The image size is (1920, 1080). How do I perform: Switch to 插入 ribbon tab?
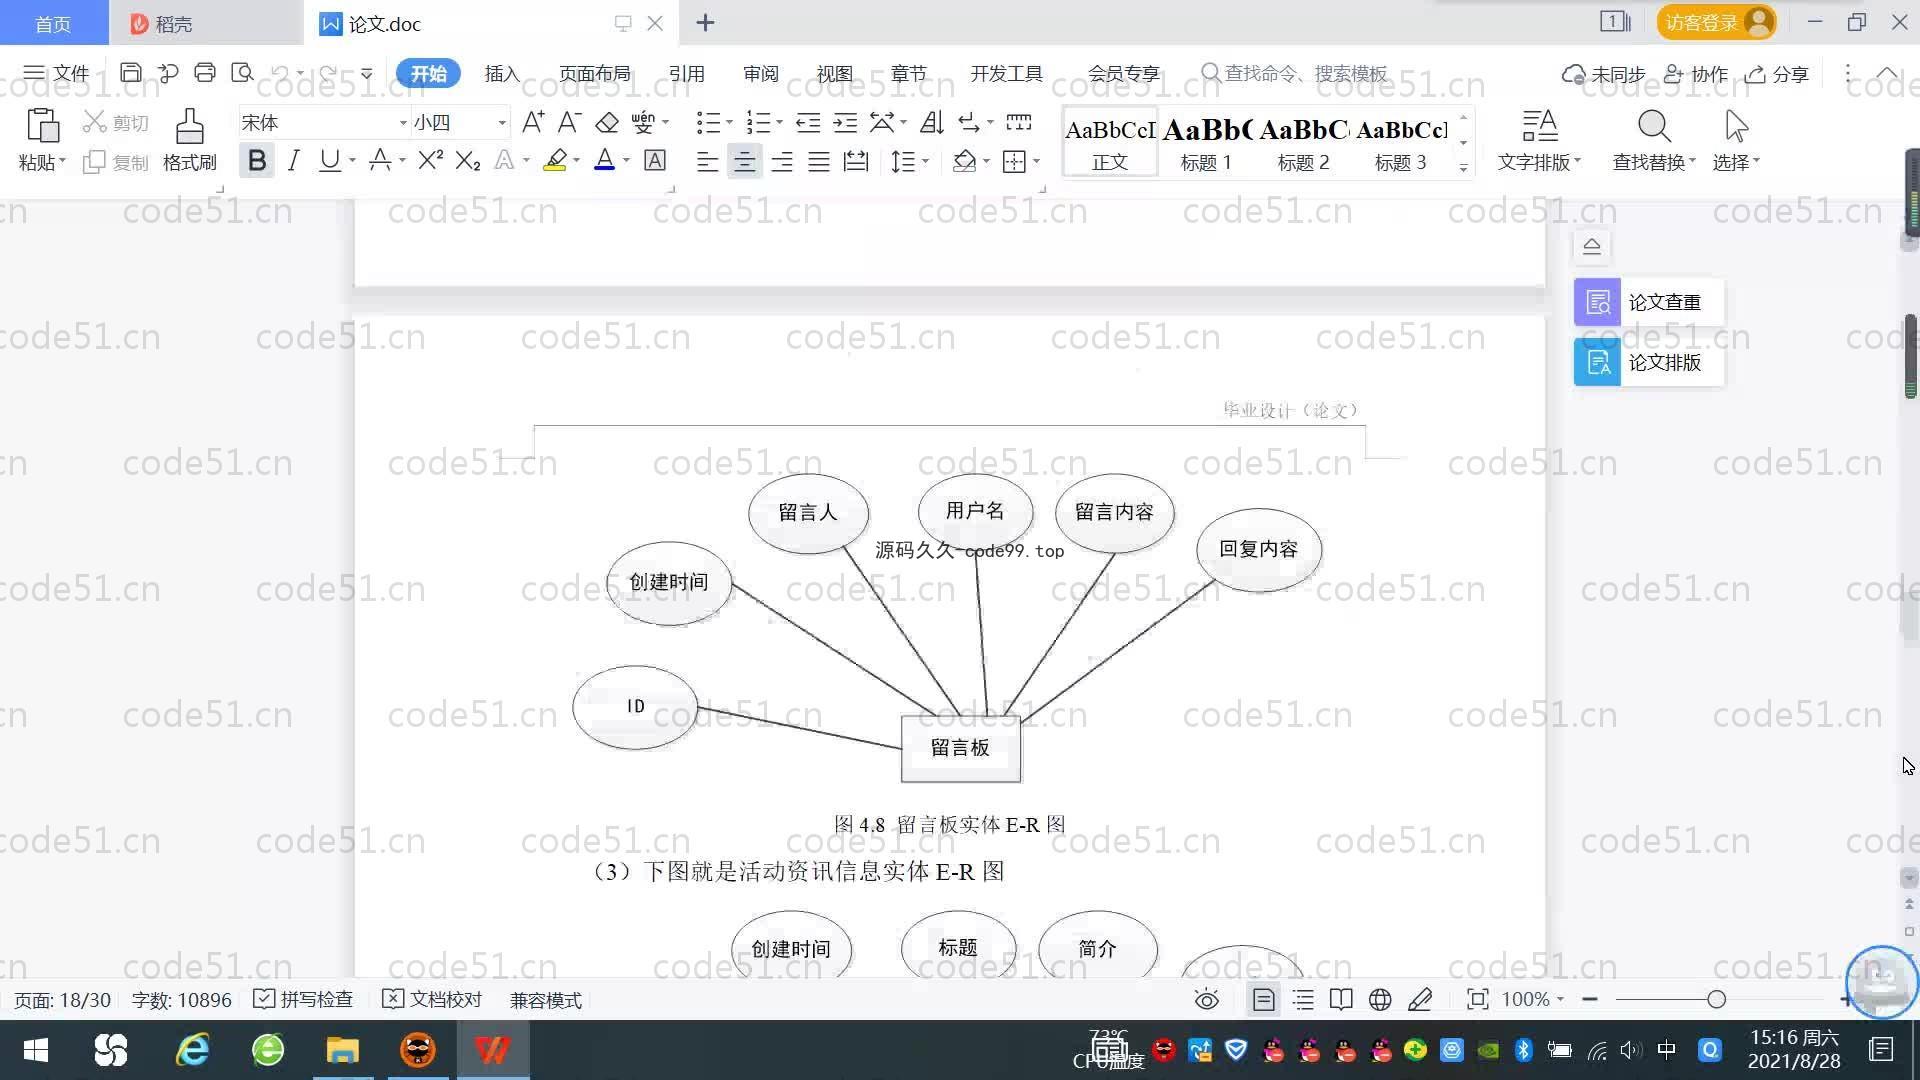click(502, 74)
